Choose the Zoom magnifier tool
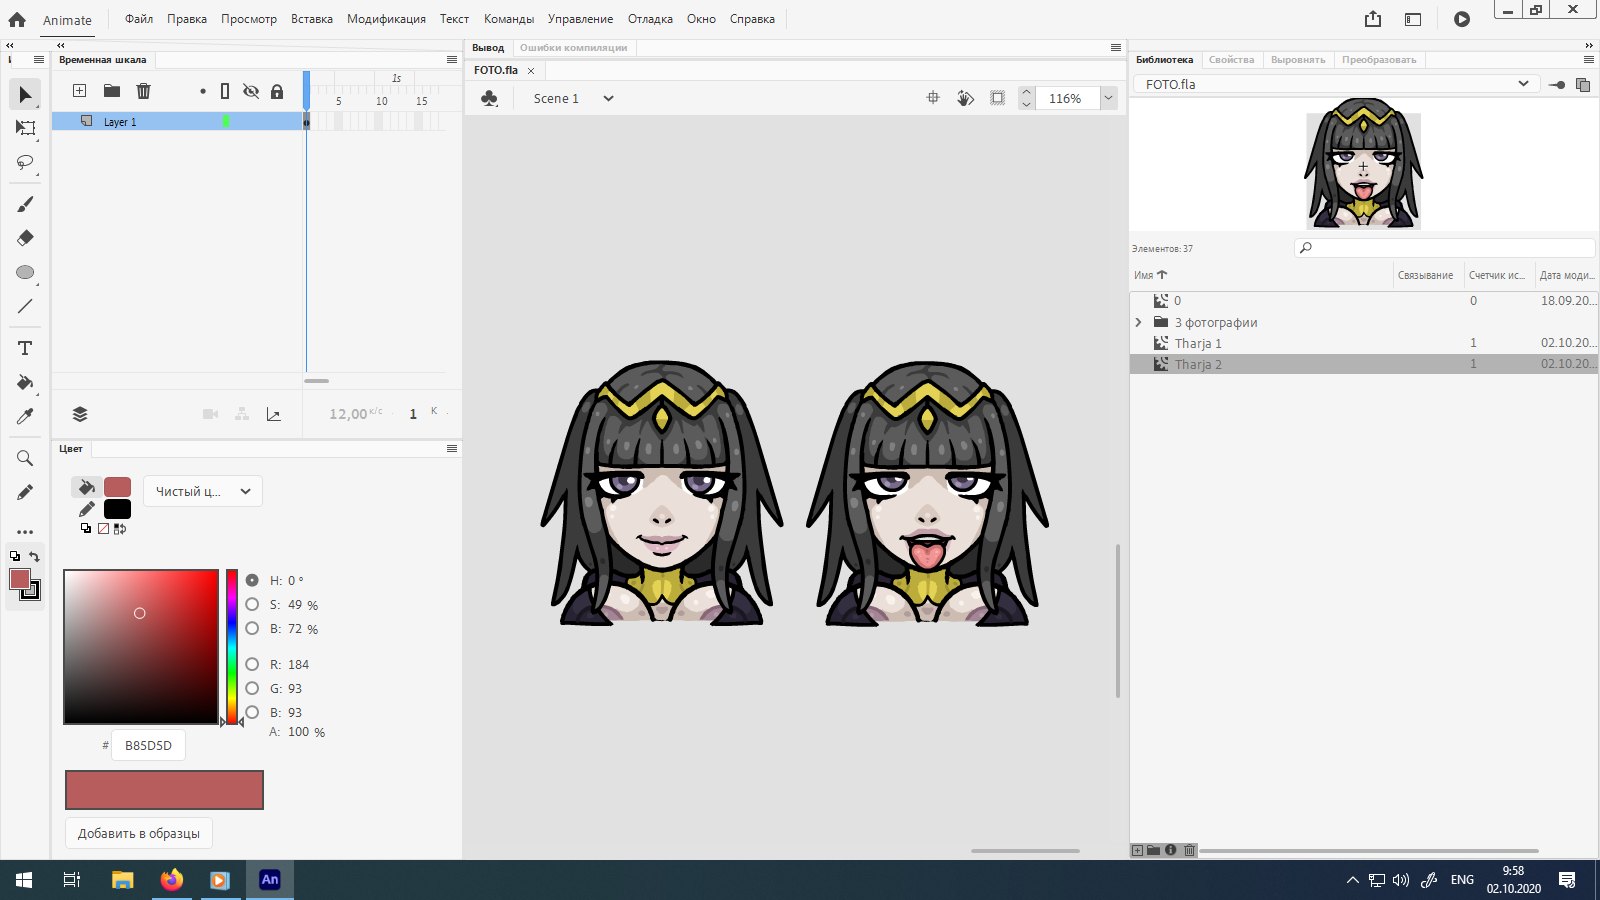 click(x=25, y=458)
